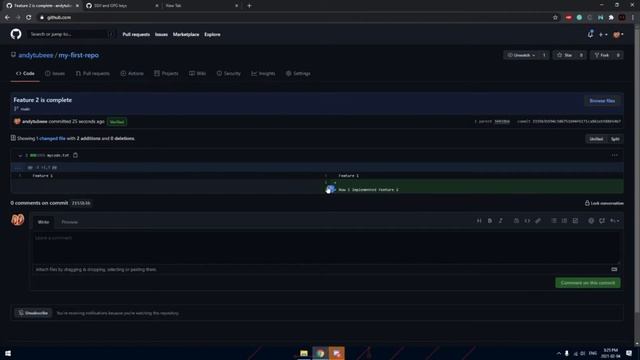Switch to the repository Pull requests tab
640x360 pixels.
point(93,73)
